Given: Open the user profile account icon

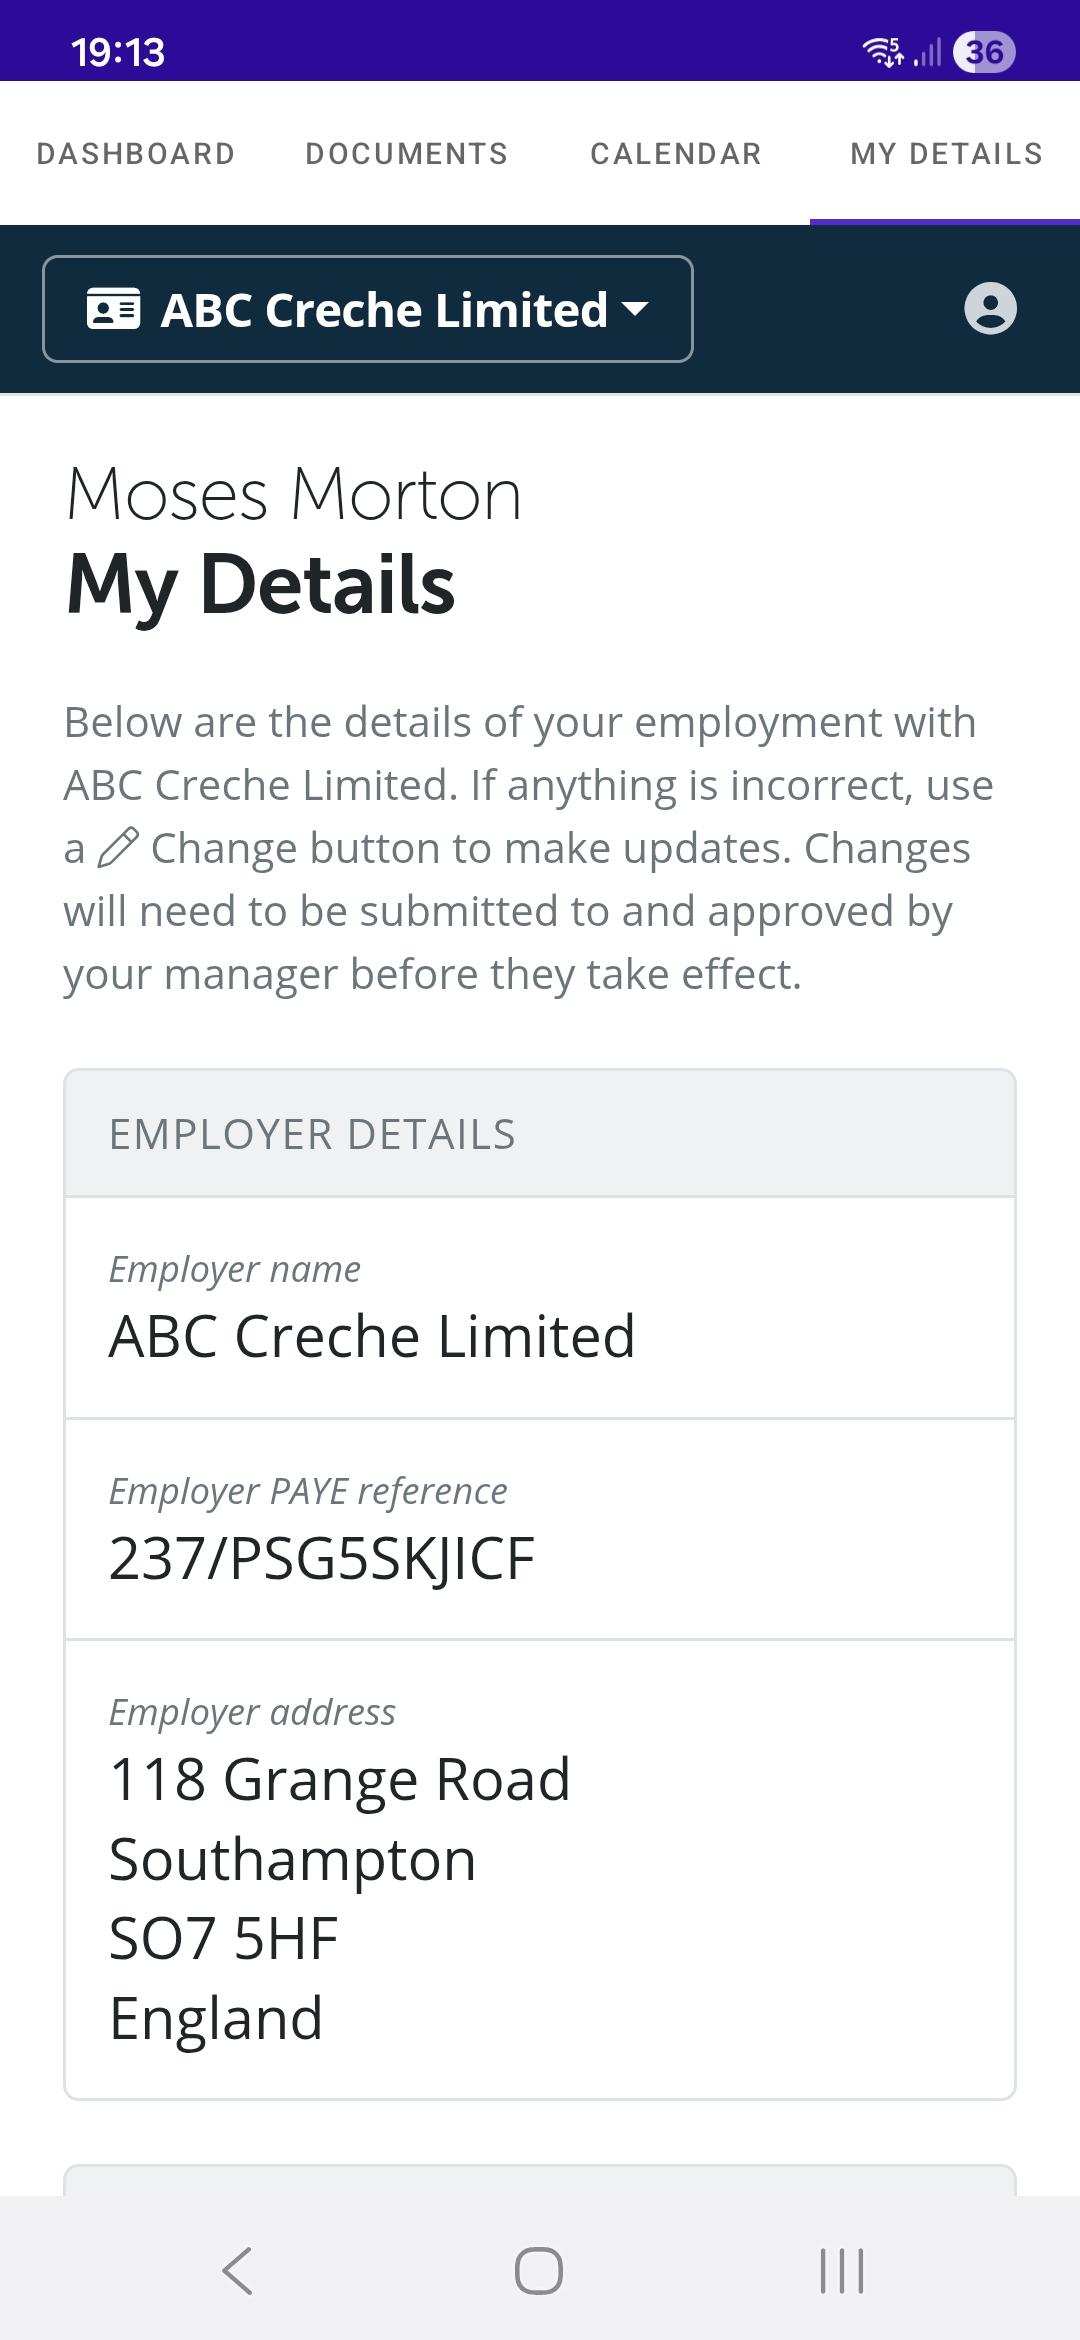Looking at the screenshot, I should [x=990, y=308].
